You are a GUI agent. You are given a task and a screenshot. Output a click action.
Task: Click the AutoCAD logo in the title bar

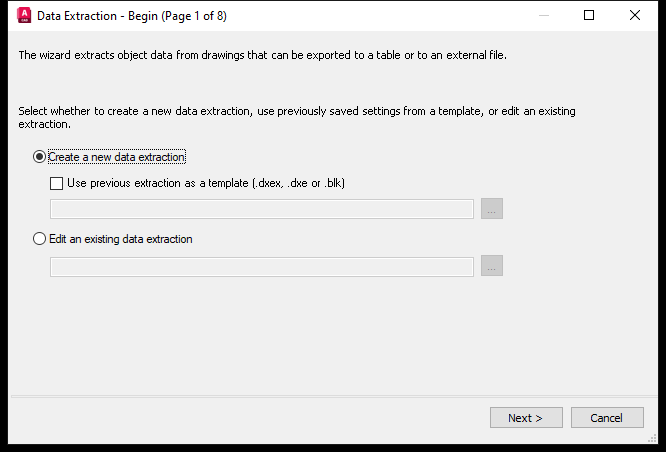24,15
